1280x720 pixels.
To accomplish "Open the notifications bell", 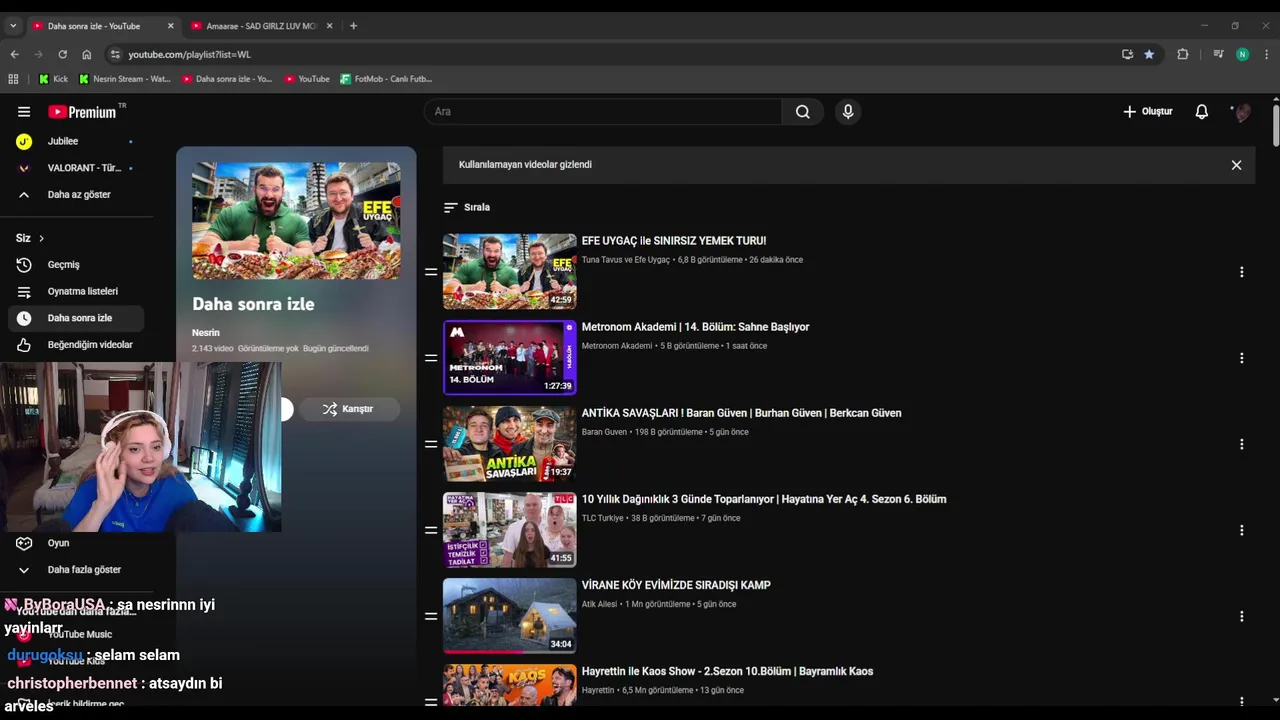I will (1202, 112).
